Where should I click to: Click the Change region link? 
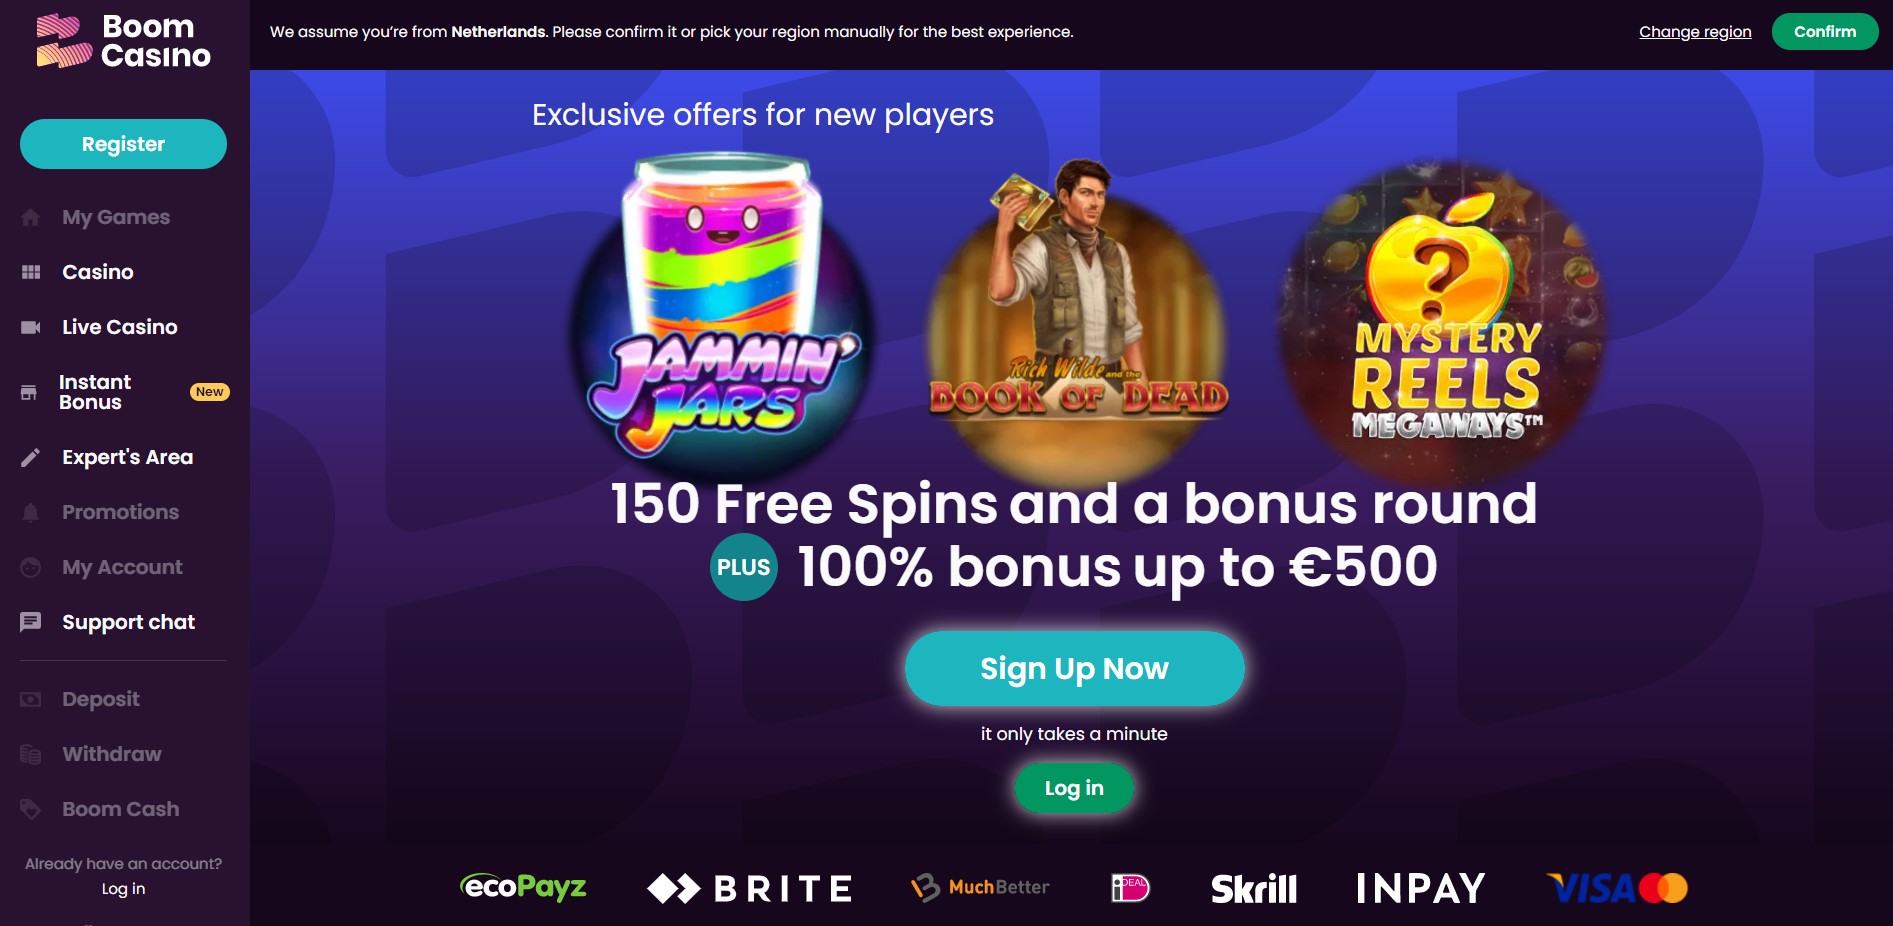tap(1695, 32)
